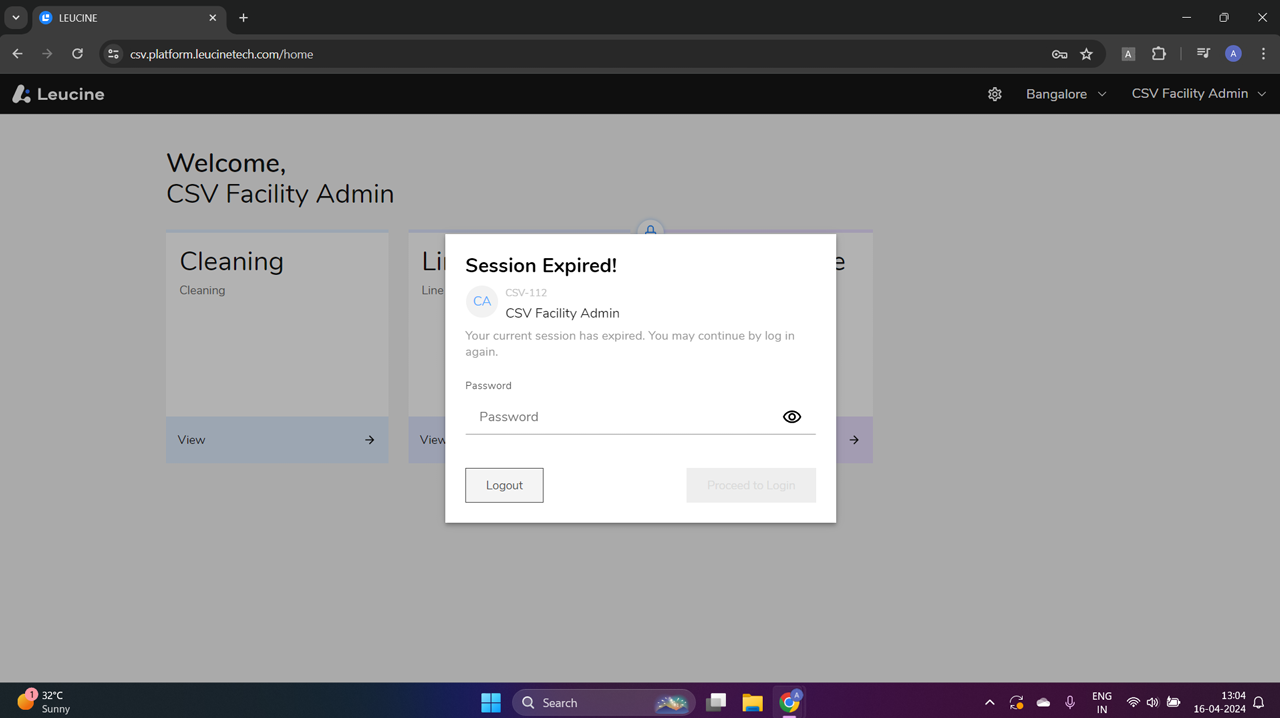Expand the Bangalore facility dropdown

(x=1066, y=94)
